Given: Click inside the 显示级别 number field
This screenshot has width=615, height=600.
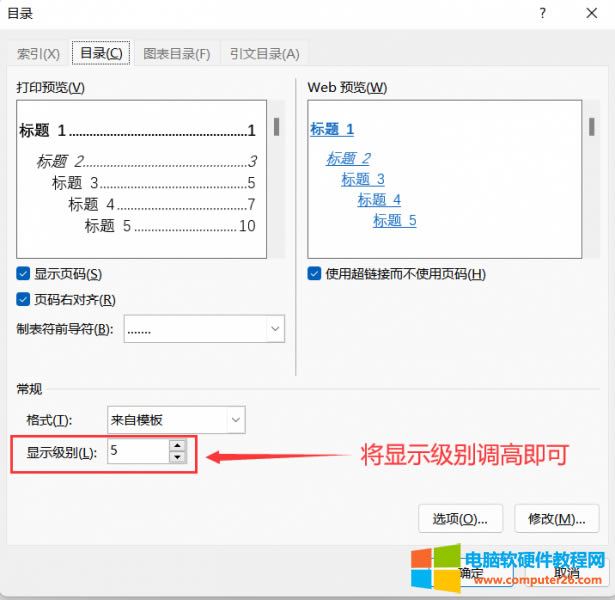Looking at the screenshot, I should (x=136, y=452).
